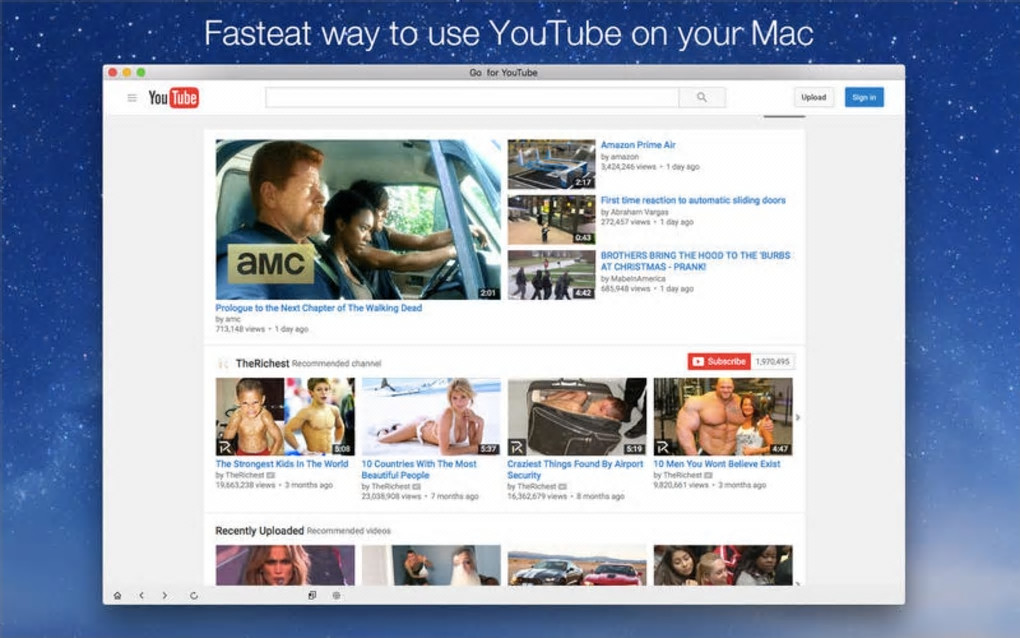Open the hamburger guide menu icon
Image resolution: width=1020 pixels, height=638 pixels.
pos(132,98)
